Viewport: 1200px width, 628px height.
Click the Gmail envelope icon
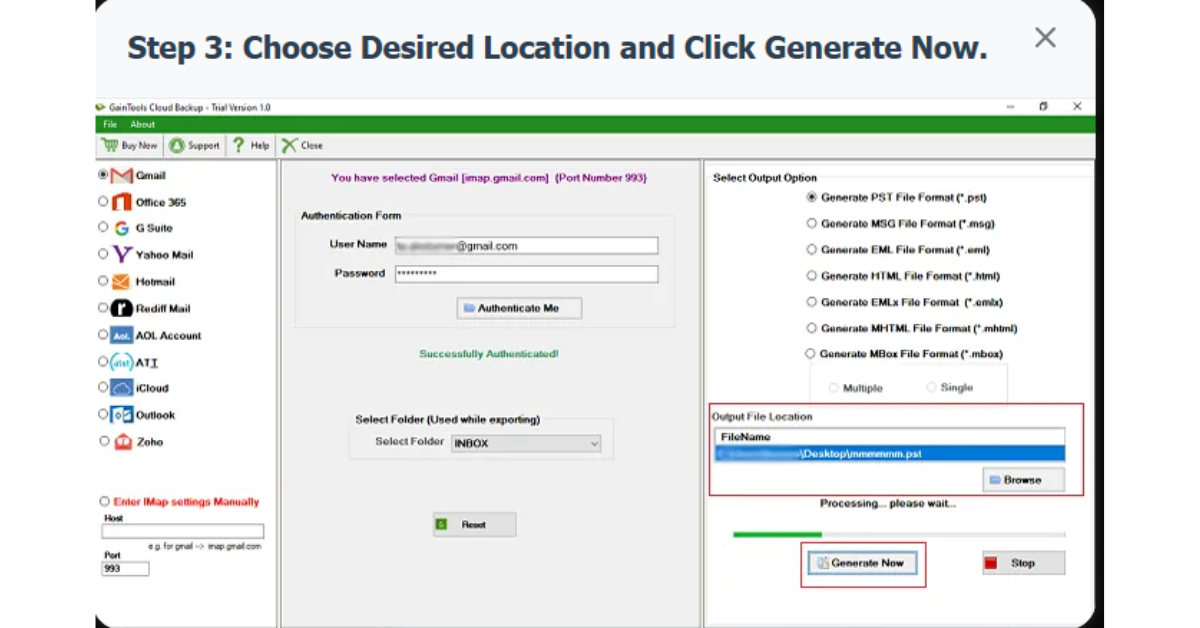122,175
